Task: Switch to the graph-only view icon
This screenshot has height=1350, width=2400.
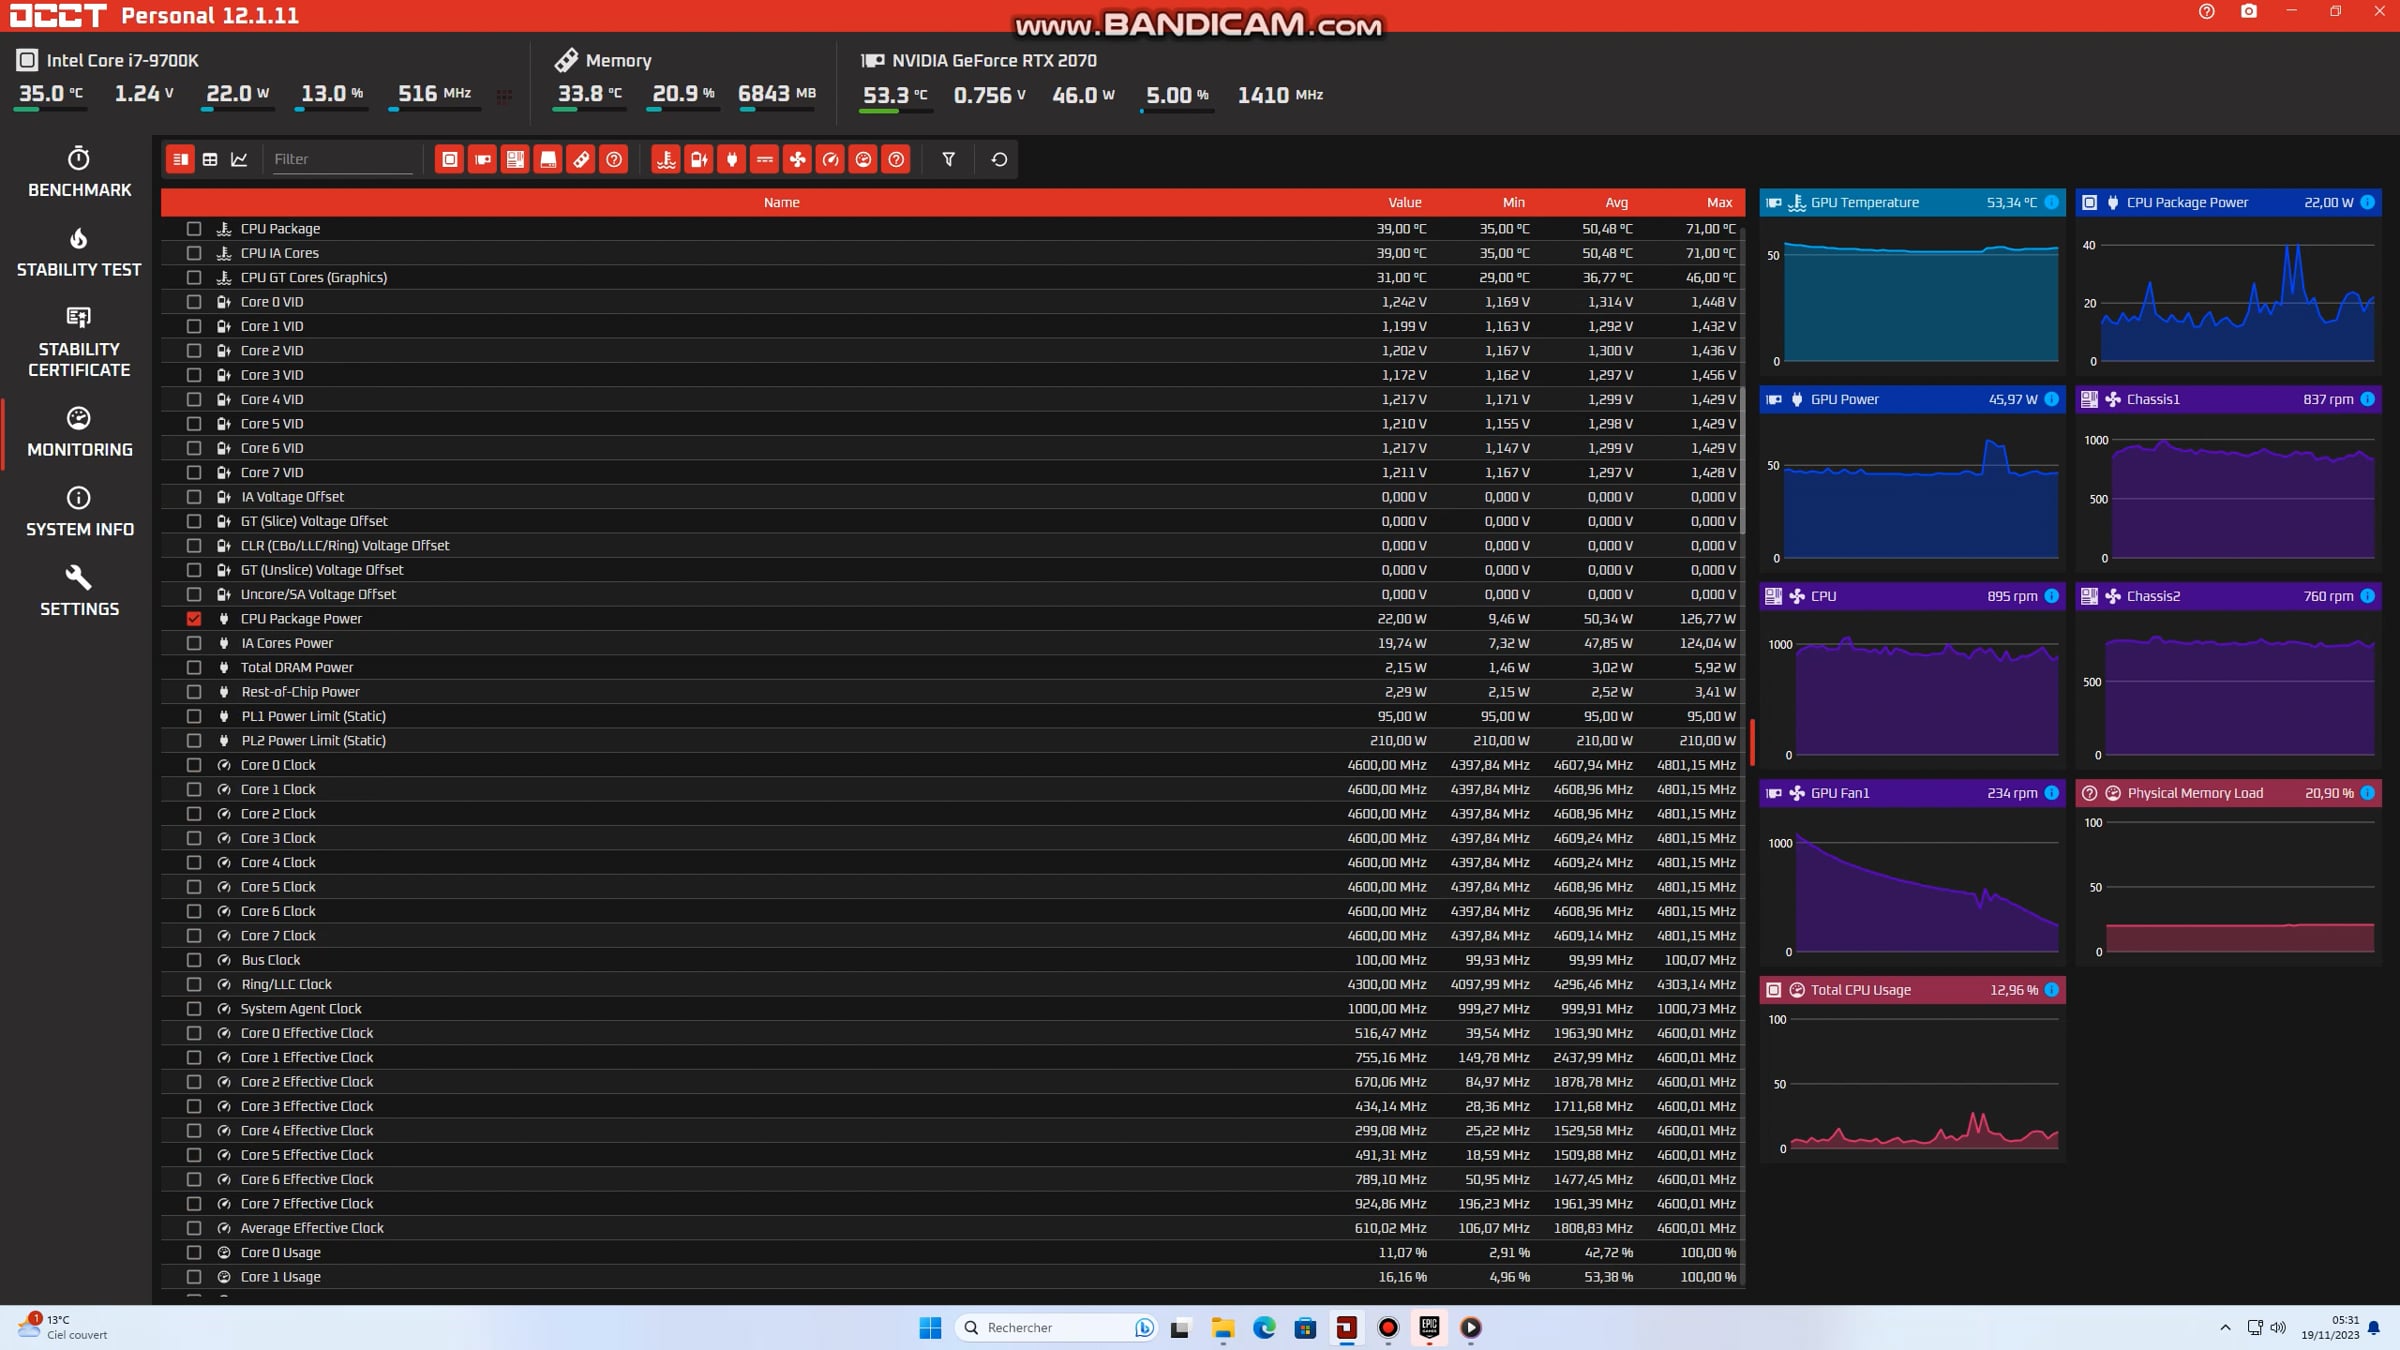Action: point(239,159)
